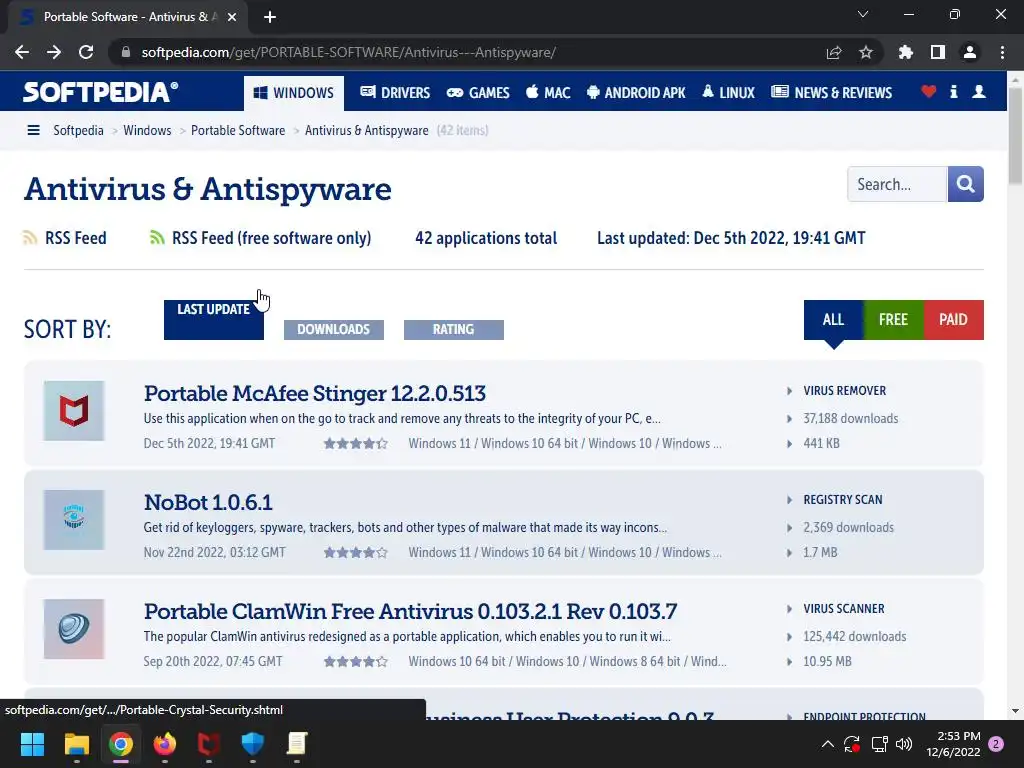Open the Chrome profile icon

[x=970, y=52]
